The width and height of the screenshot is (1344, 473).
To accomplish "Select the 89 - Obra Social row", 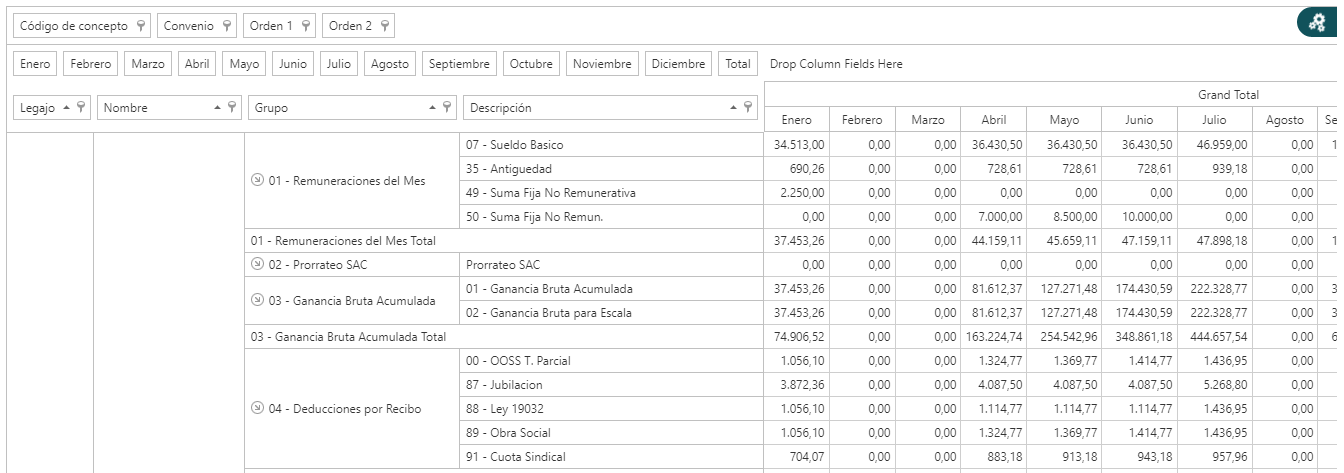I will point(610,433).
